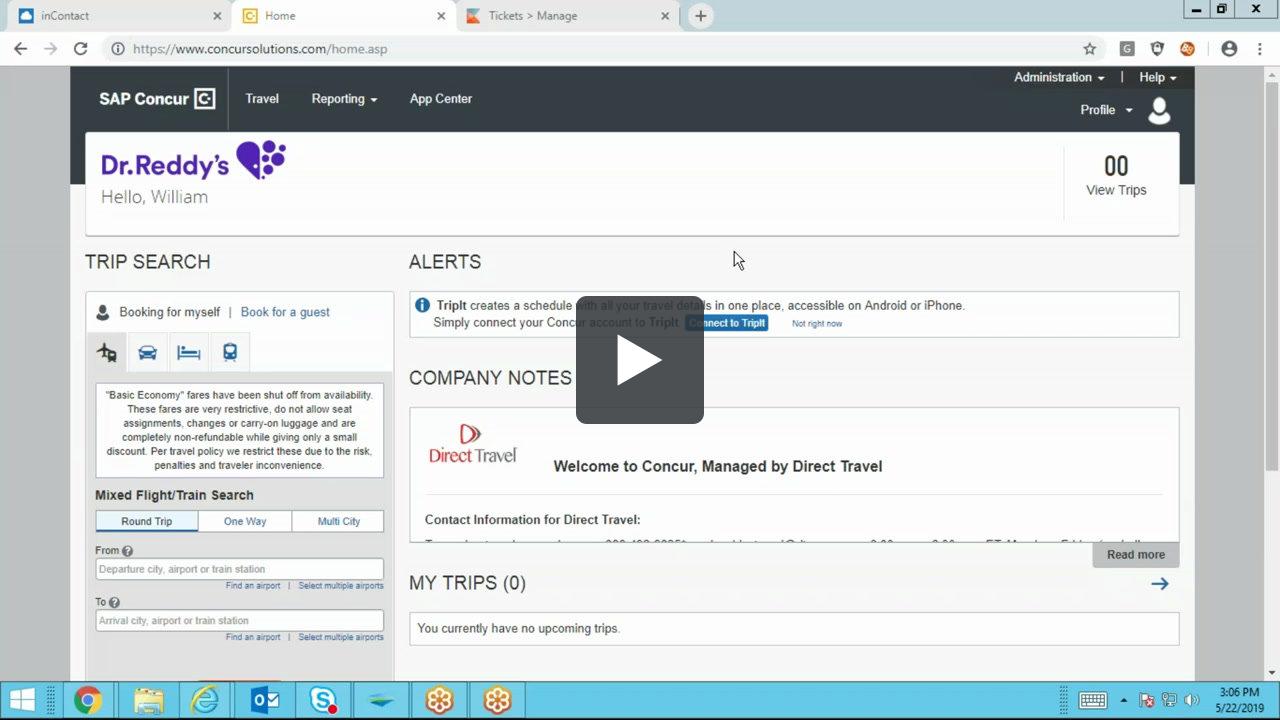Image resolution: width=1280 pixels, height=720 pixels.
Task: Select the Multi City option
Action: pyautogui.click(x=337, y=520)
